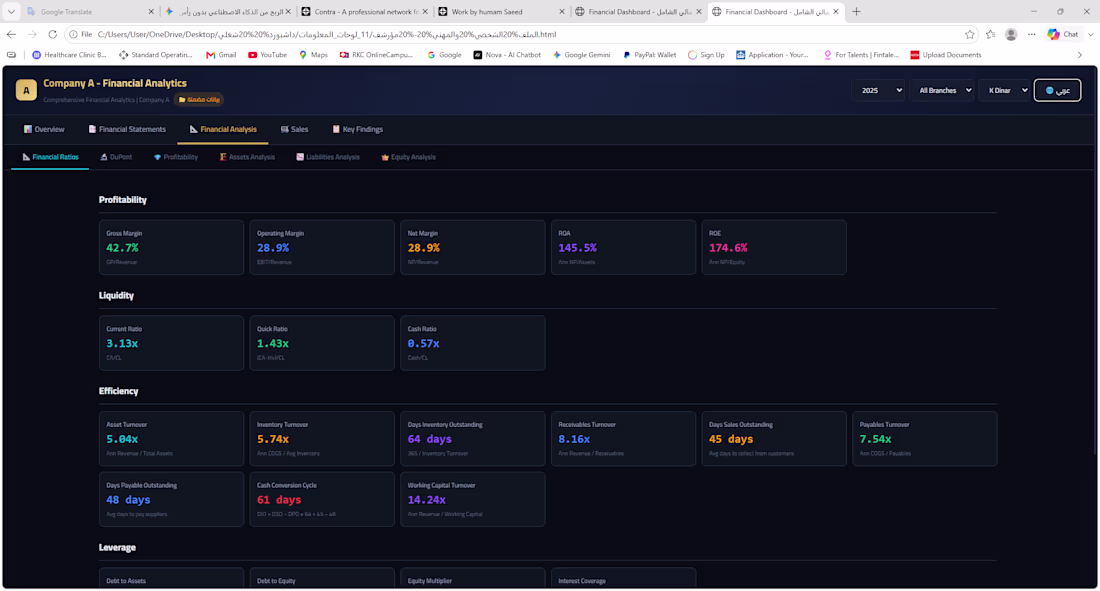Screen dimensions: 1100x591
Task: Expand the bookmarks bar overflow chevron
Action: coord(1080,55)
